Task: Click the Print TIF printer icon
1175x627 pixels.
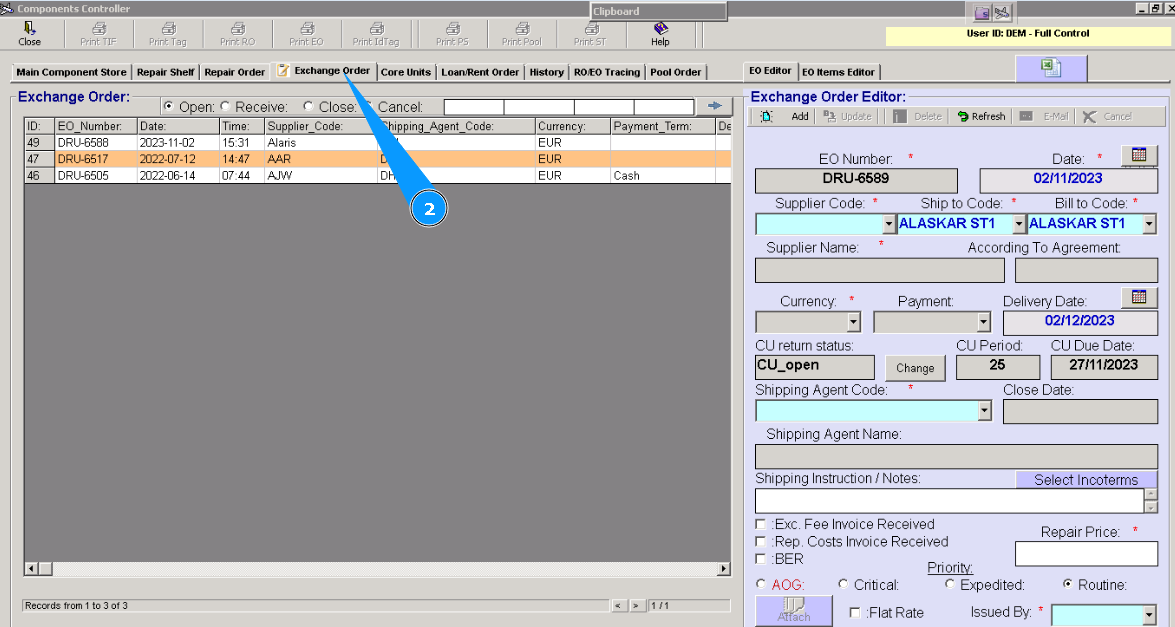Action: point(98,28)
